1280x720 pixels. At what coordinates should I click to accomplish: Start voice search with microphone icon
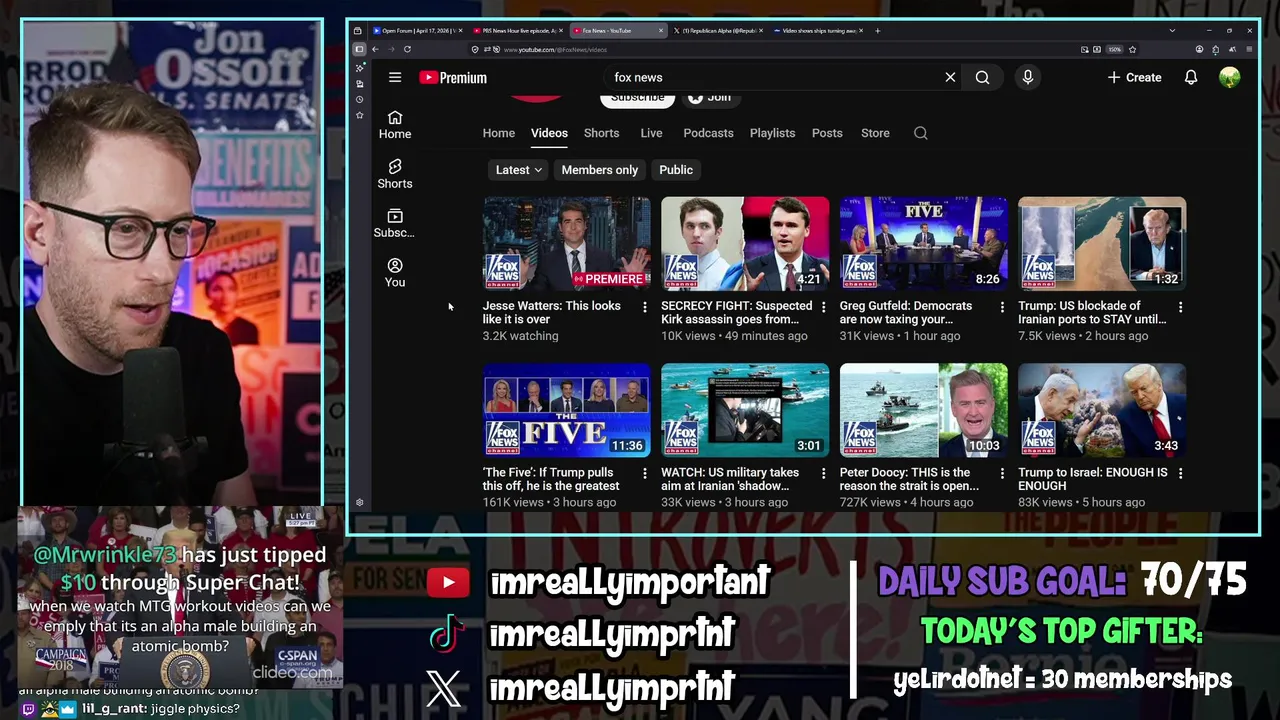click(x=1027, y=77)
